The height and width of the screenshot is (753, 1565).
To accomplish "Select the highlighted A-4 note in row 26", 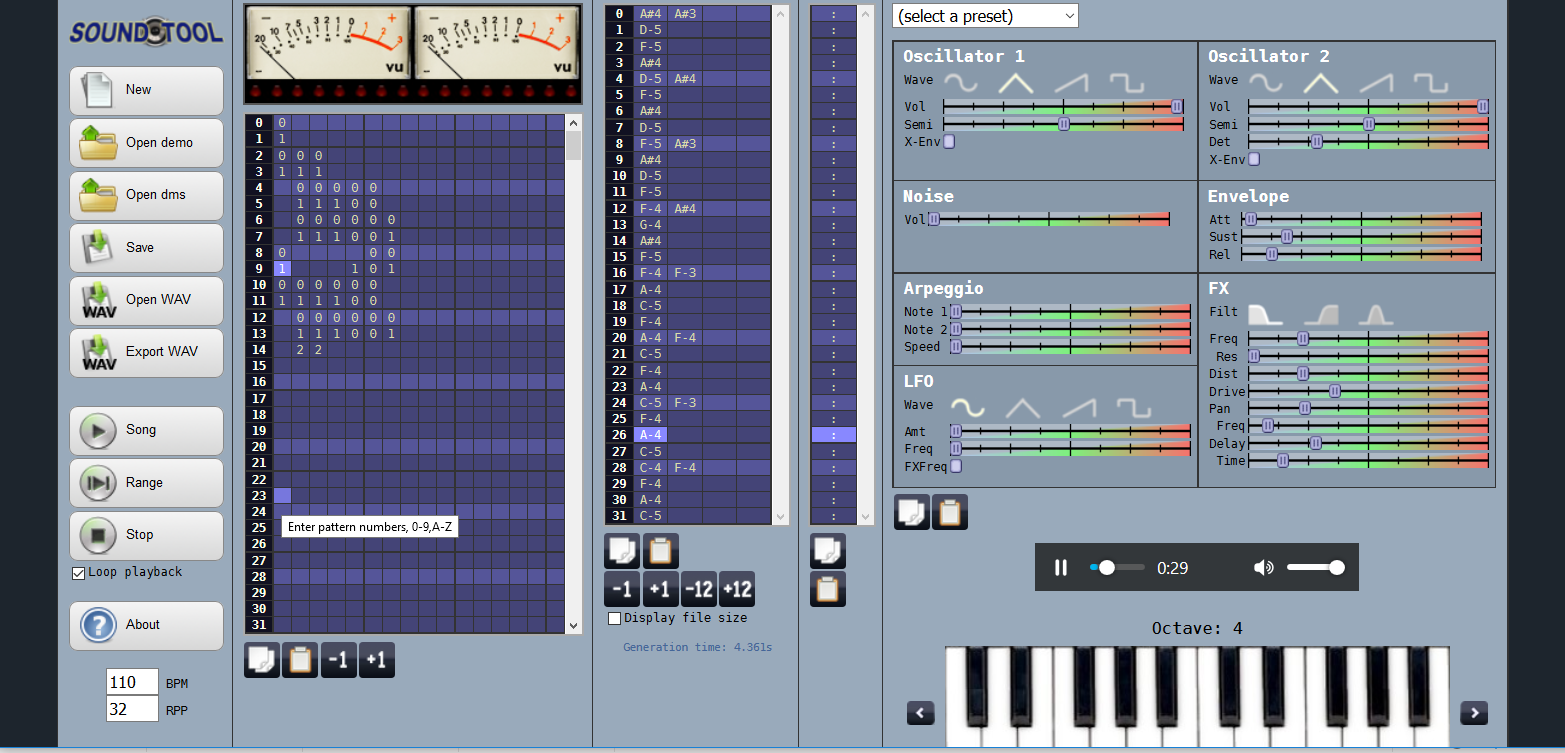I will pyautogui.click(x=650, y=435).
